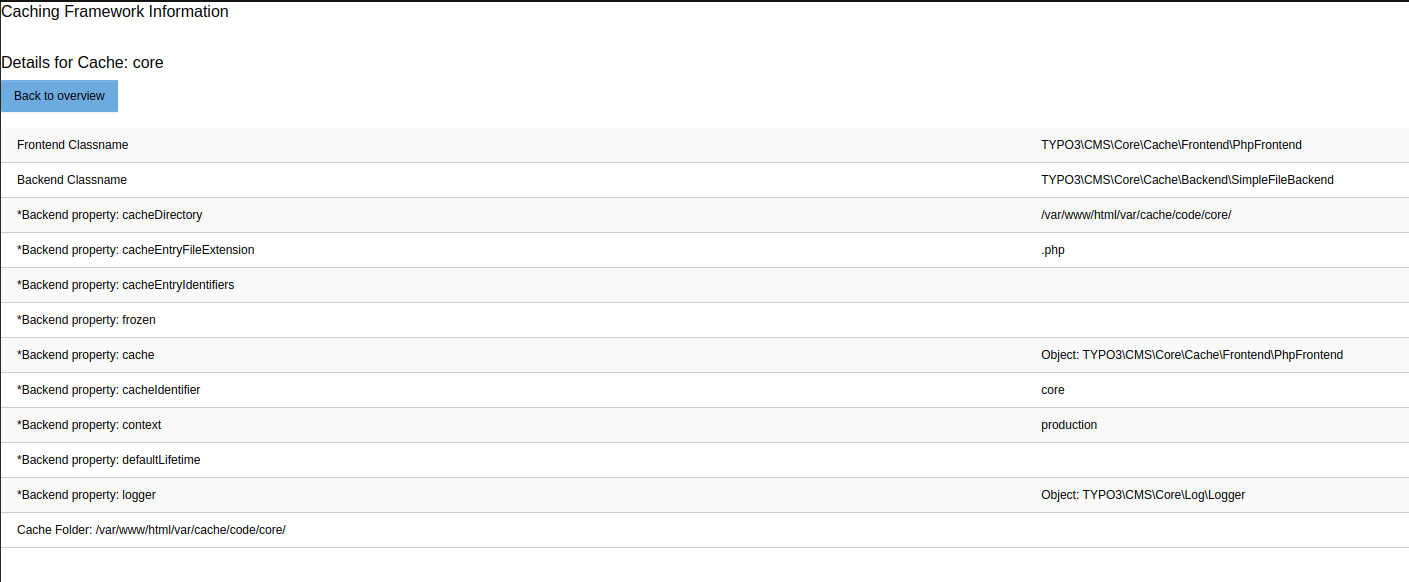Click the Logger object value text
The image size is (1409, 582).
point(1143,494)
